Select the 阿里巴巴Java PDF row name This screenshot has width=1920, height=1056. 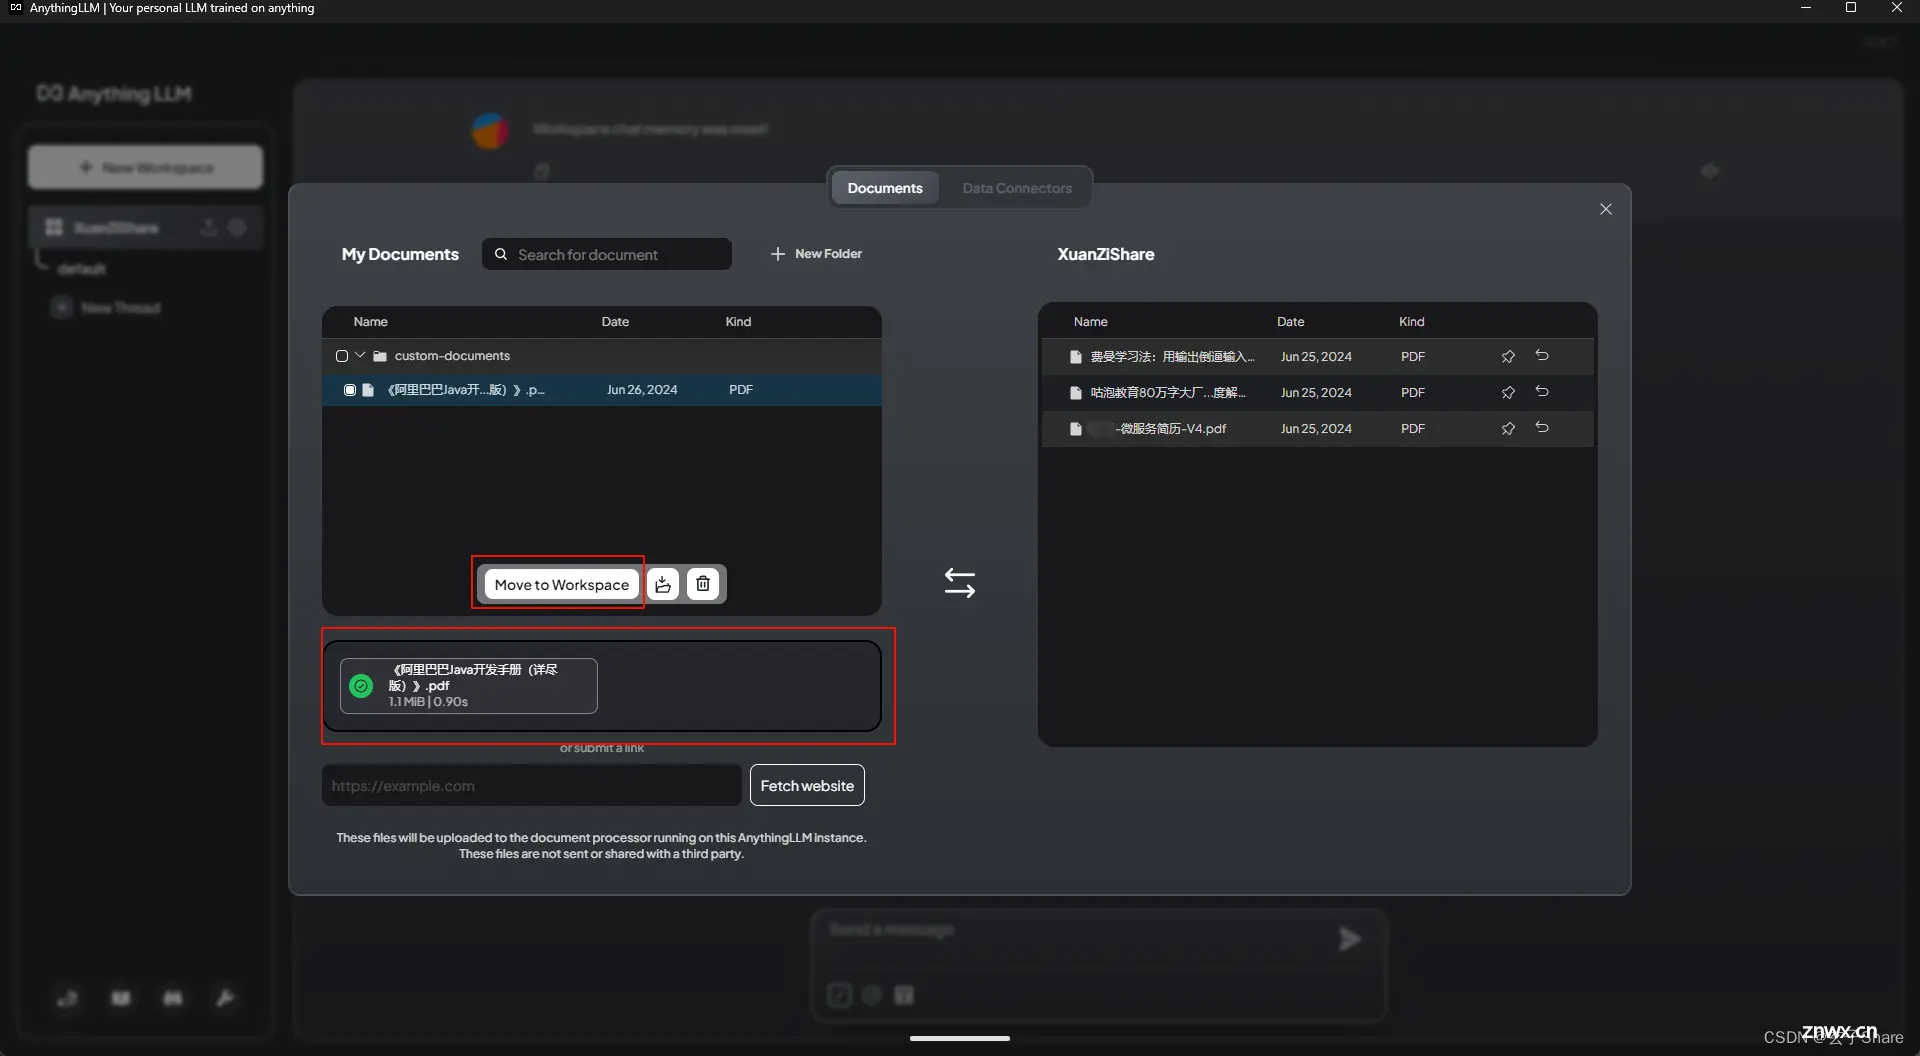click(466, 390)
